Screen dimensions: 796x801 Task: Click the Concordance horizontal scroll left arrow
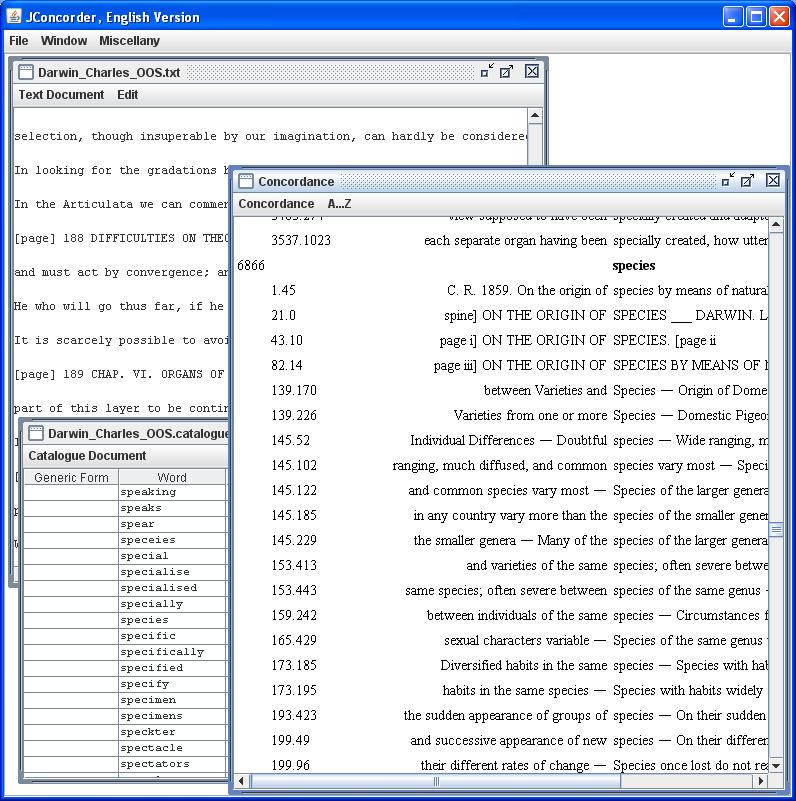point(241,781)
